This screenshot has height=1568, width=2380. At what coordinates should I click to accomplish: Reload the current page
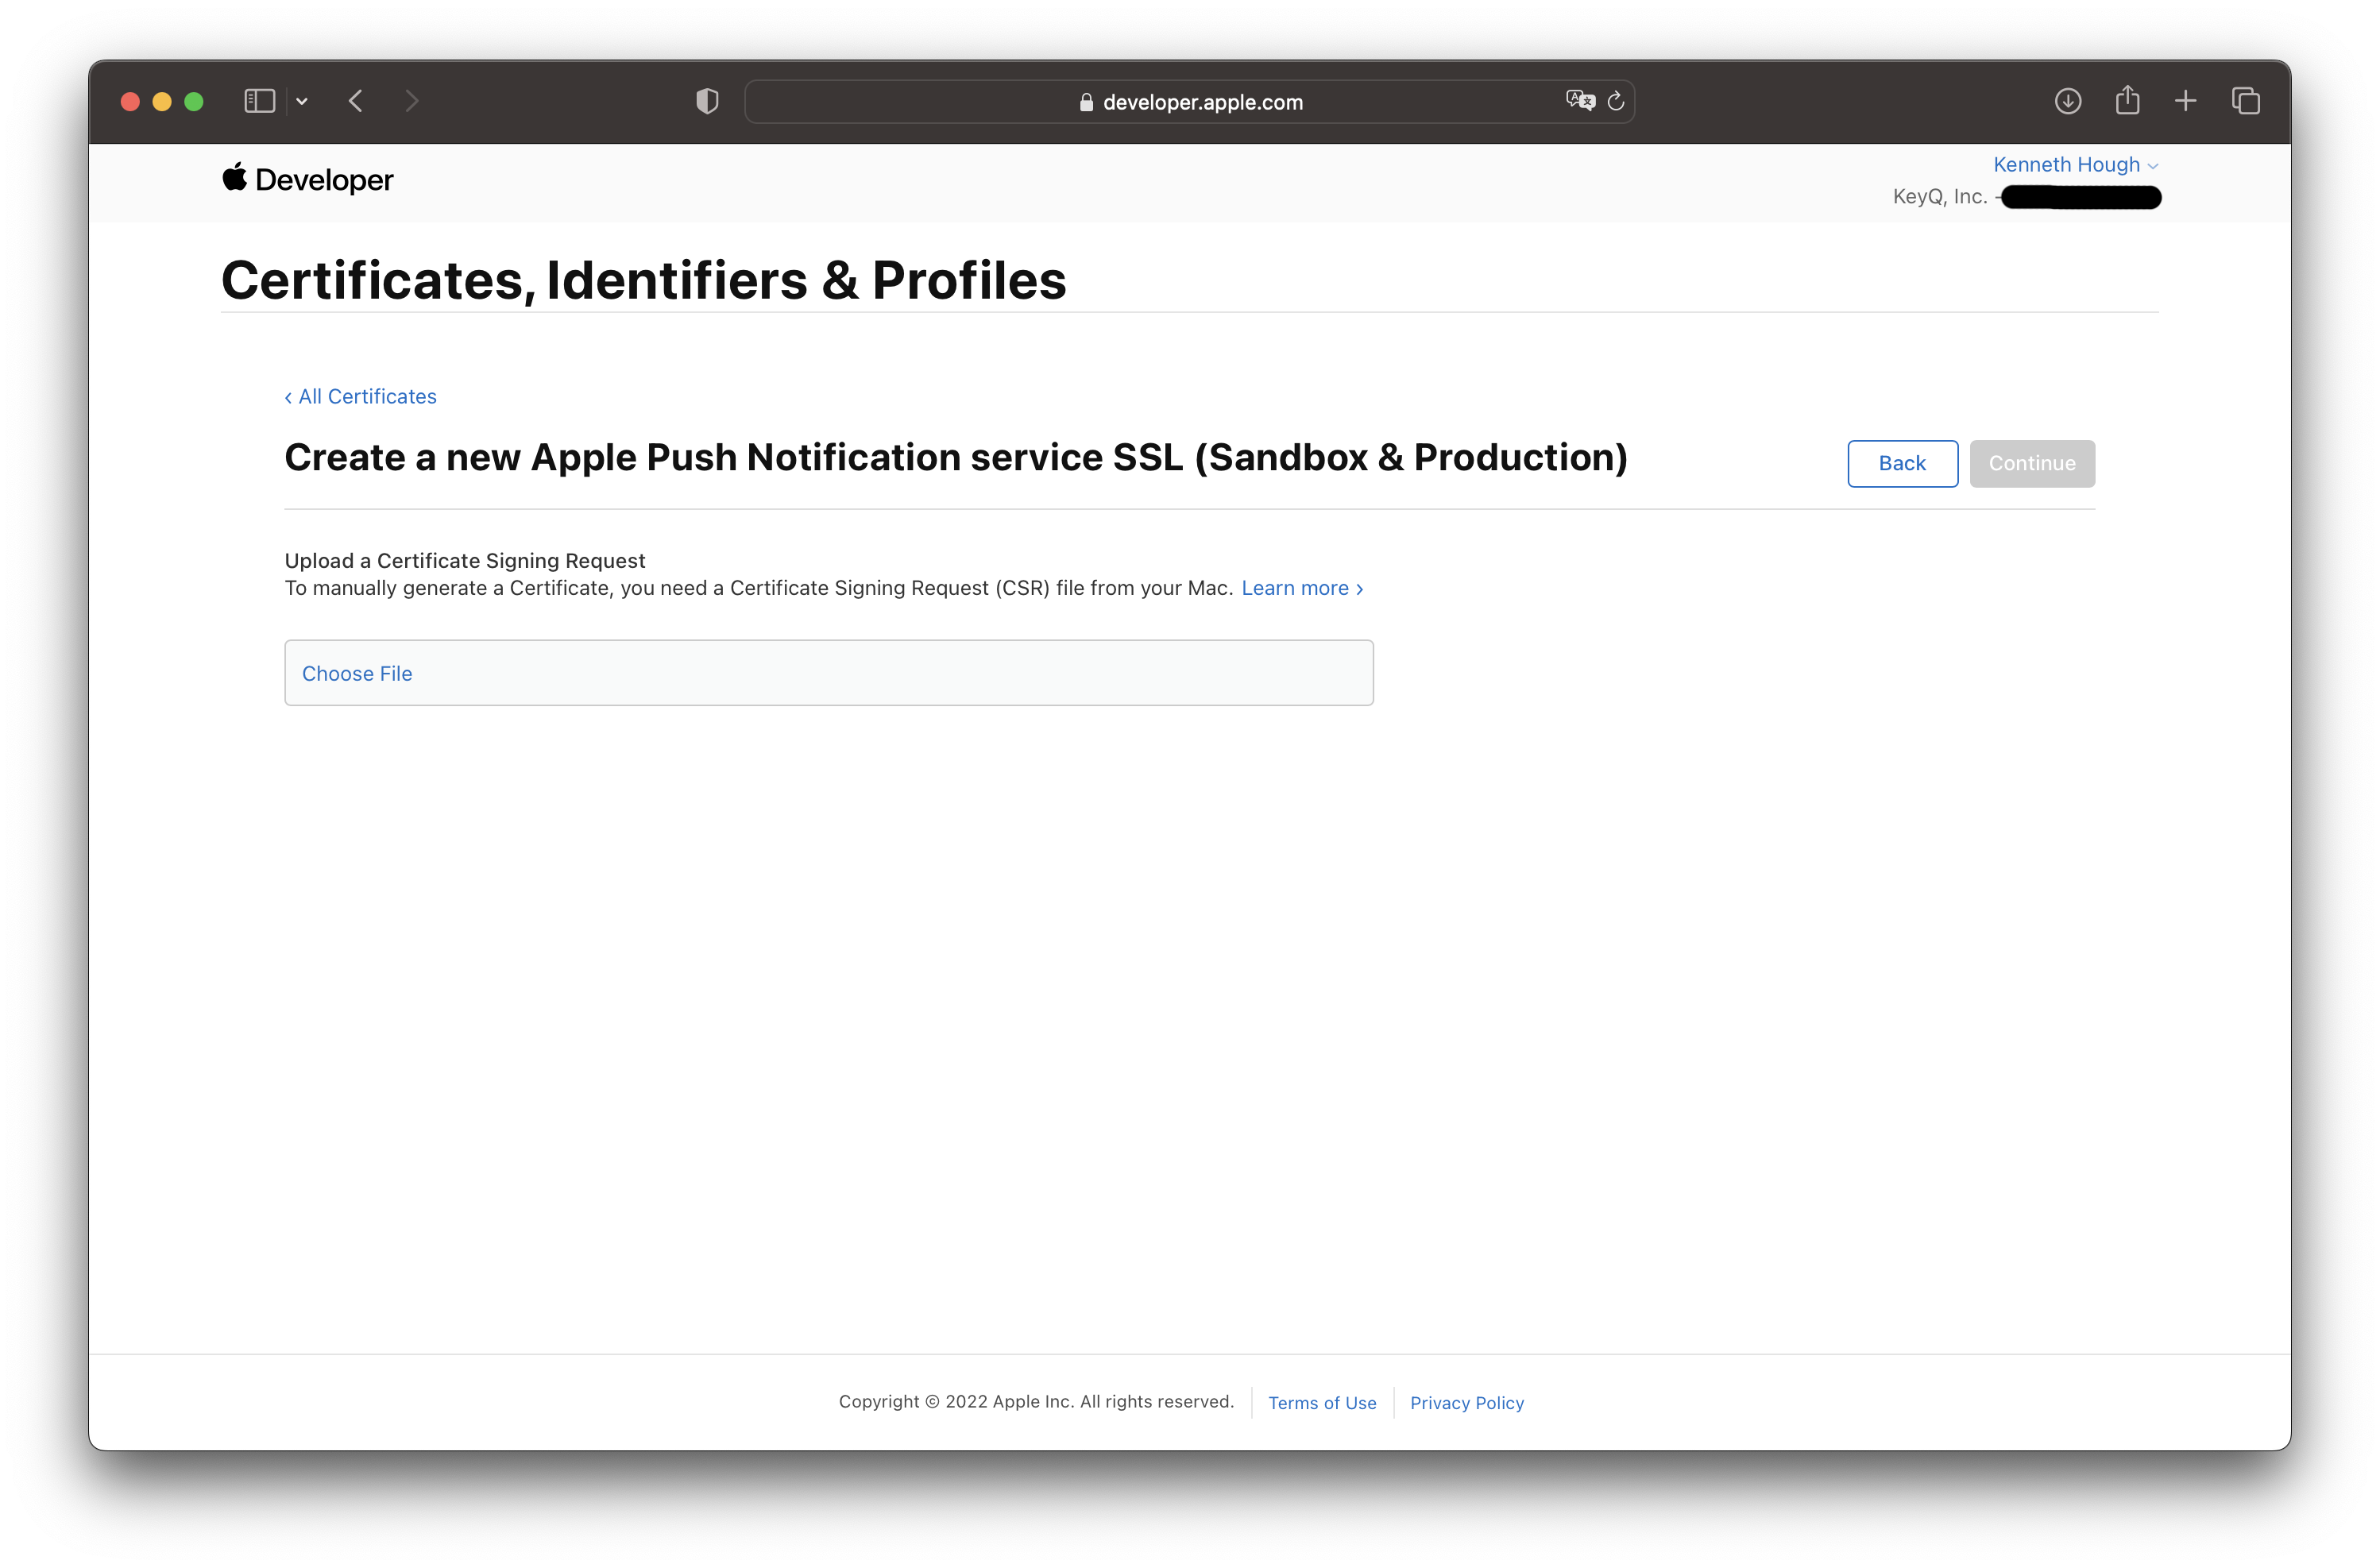coord(1617,100)
